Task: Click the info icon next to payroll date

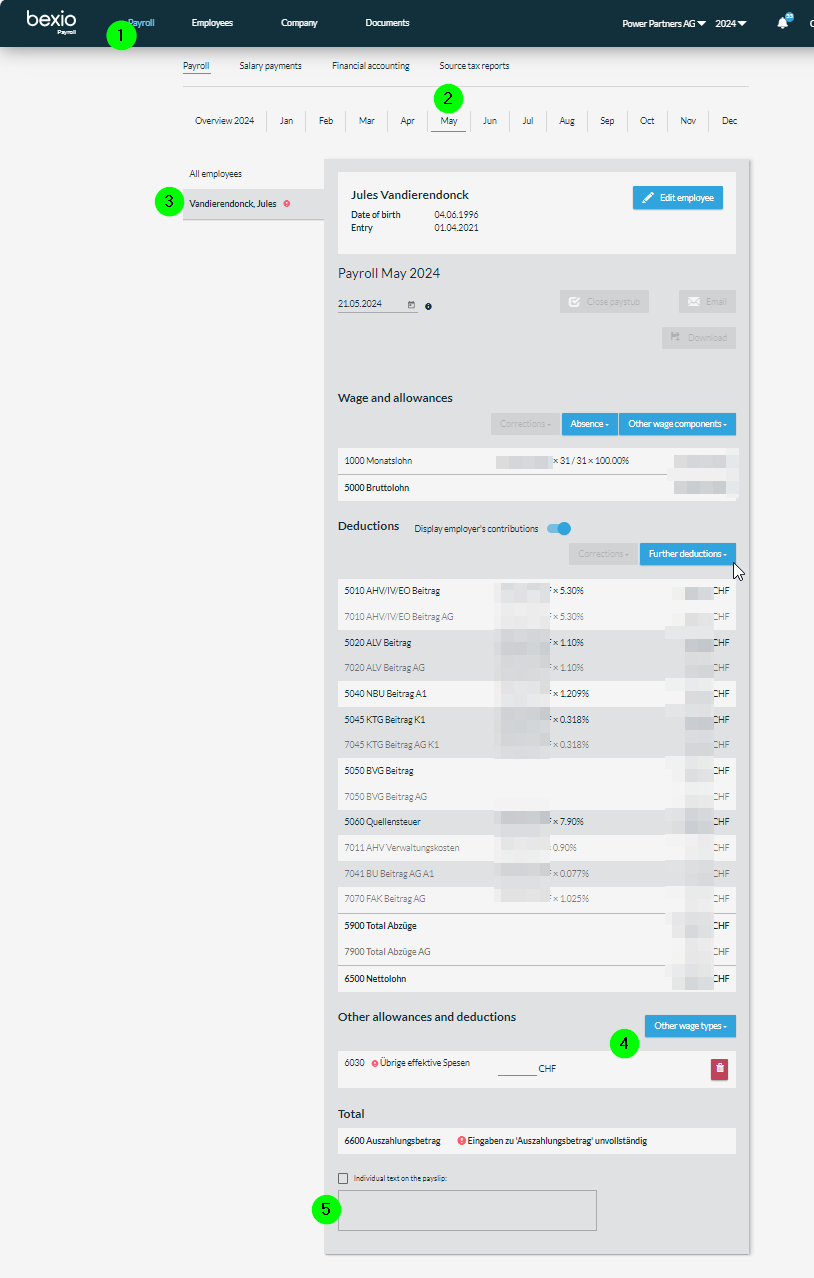Action: point(428,306)
